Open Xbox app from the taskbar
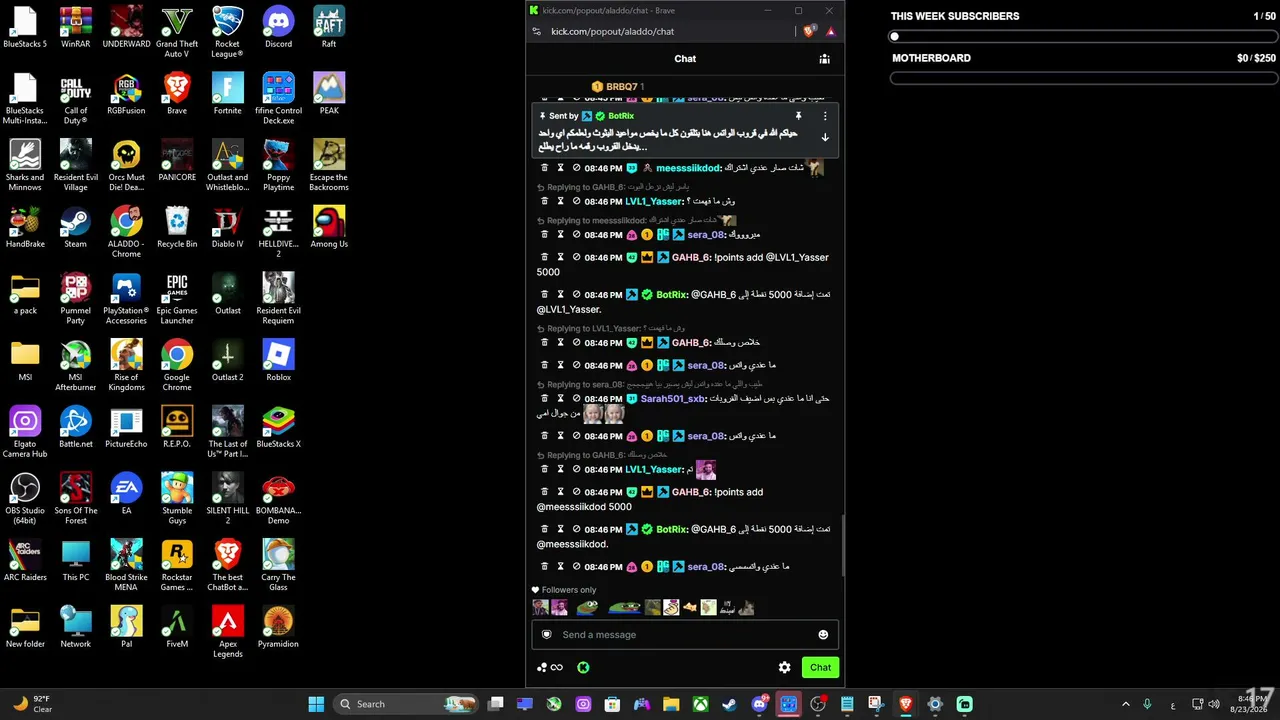1280x720 pixels. [701, 704]
